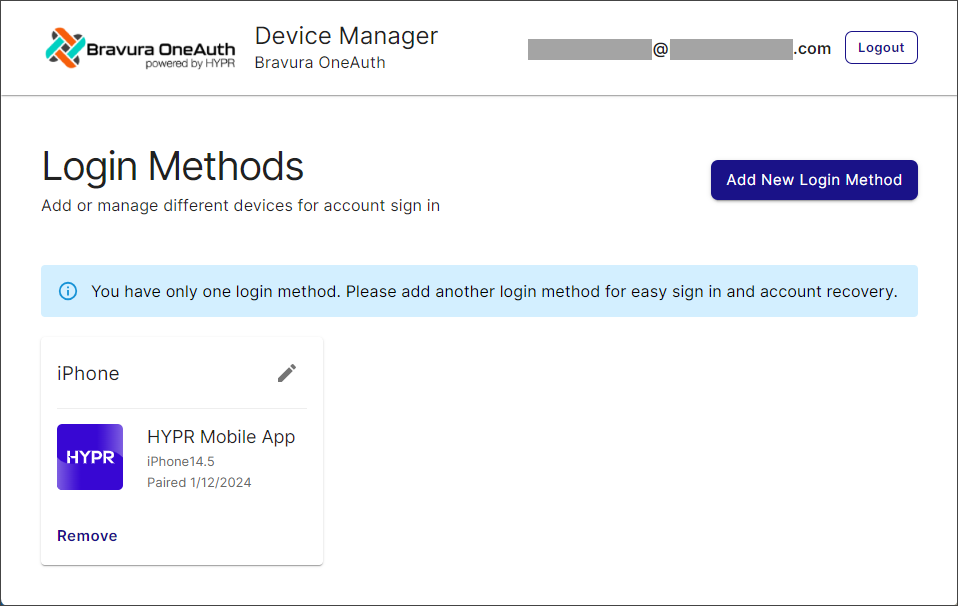Viewport: 958px width, 606px height.
Task: Click the Remove link on the iPhone card
Action: tap(87, 535)
